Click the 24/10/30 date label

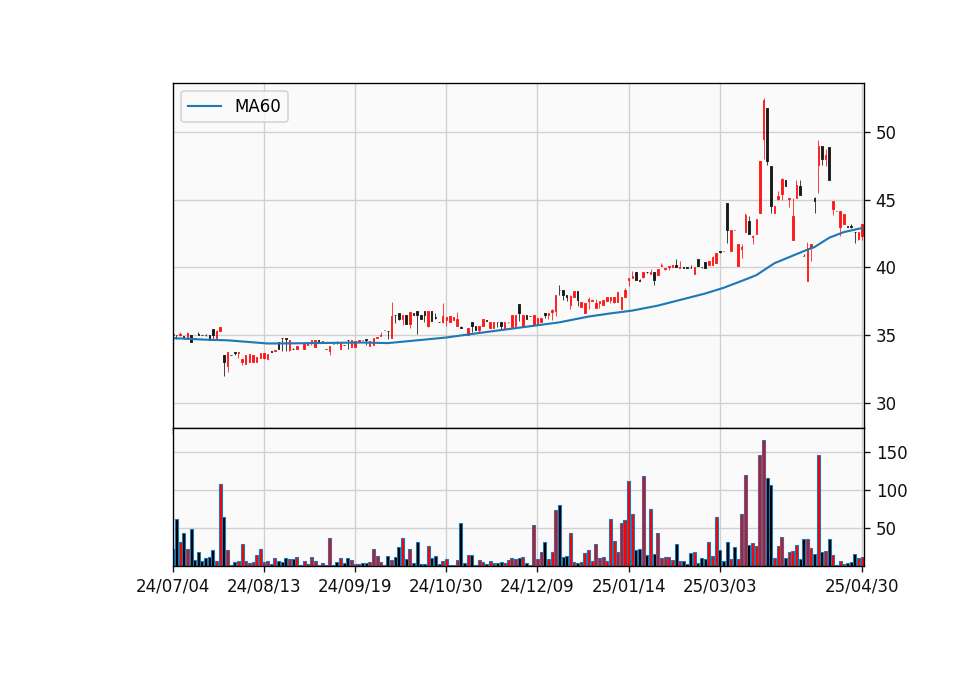click(x=446, y=586)
